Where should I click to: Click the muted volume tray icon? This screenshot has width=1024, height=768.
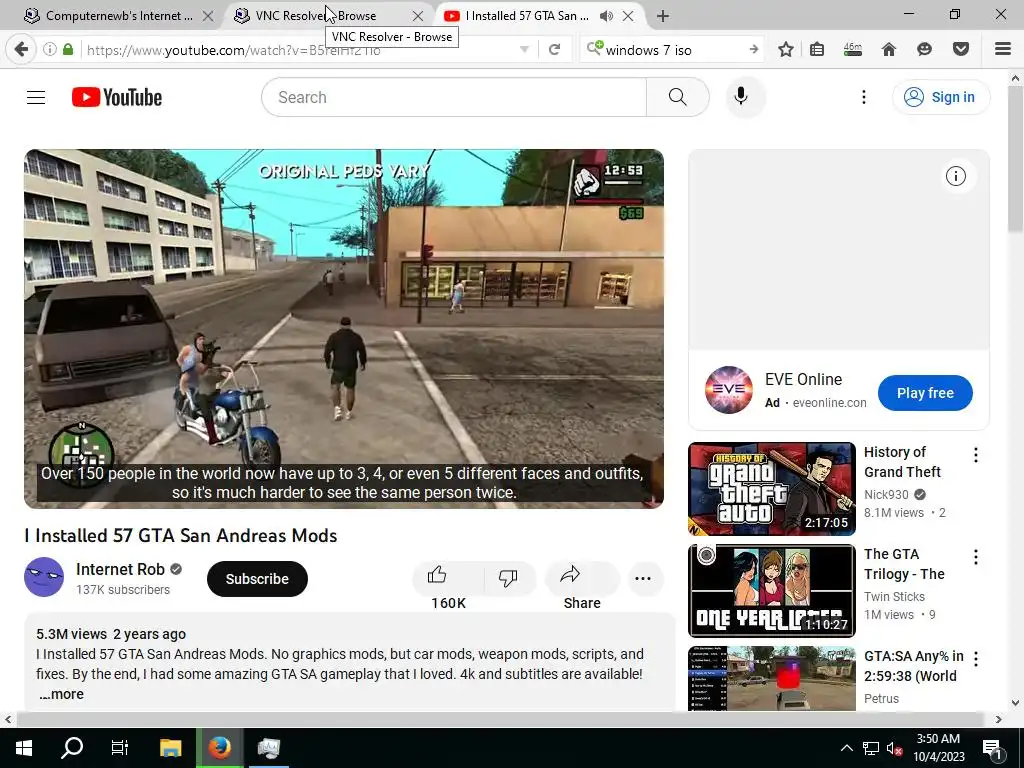pyautogui.click(x=895, y=748)
